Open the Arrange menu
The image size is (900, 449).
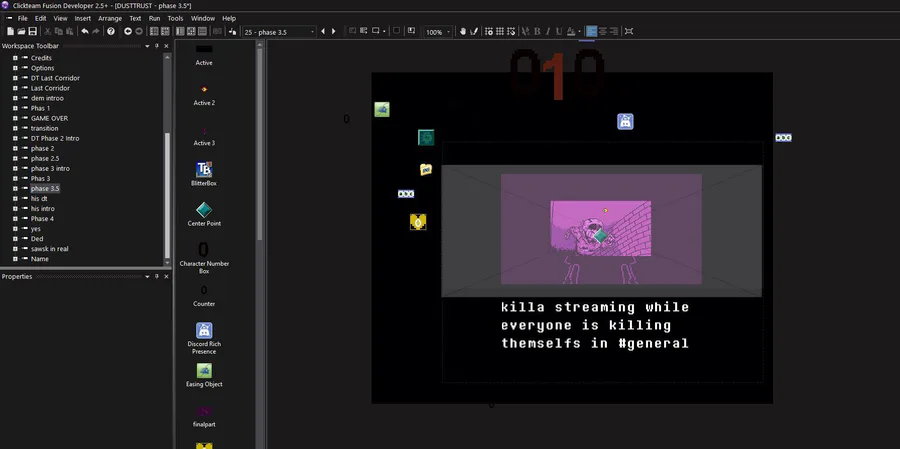pyautogui.click(x=110, y=18)
